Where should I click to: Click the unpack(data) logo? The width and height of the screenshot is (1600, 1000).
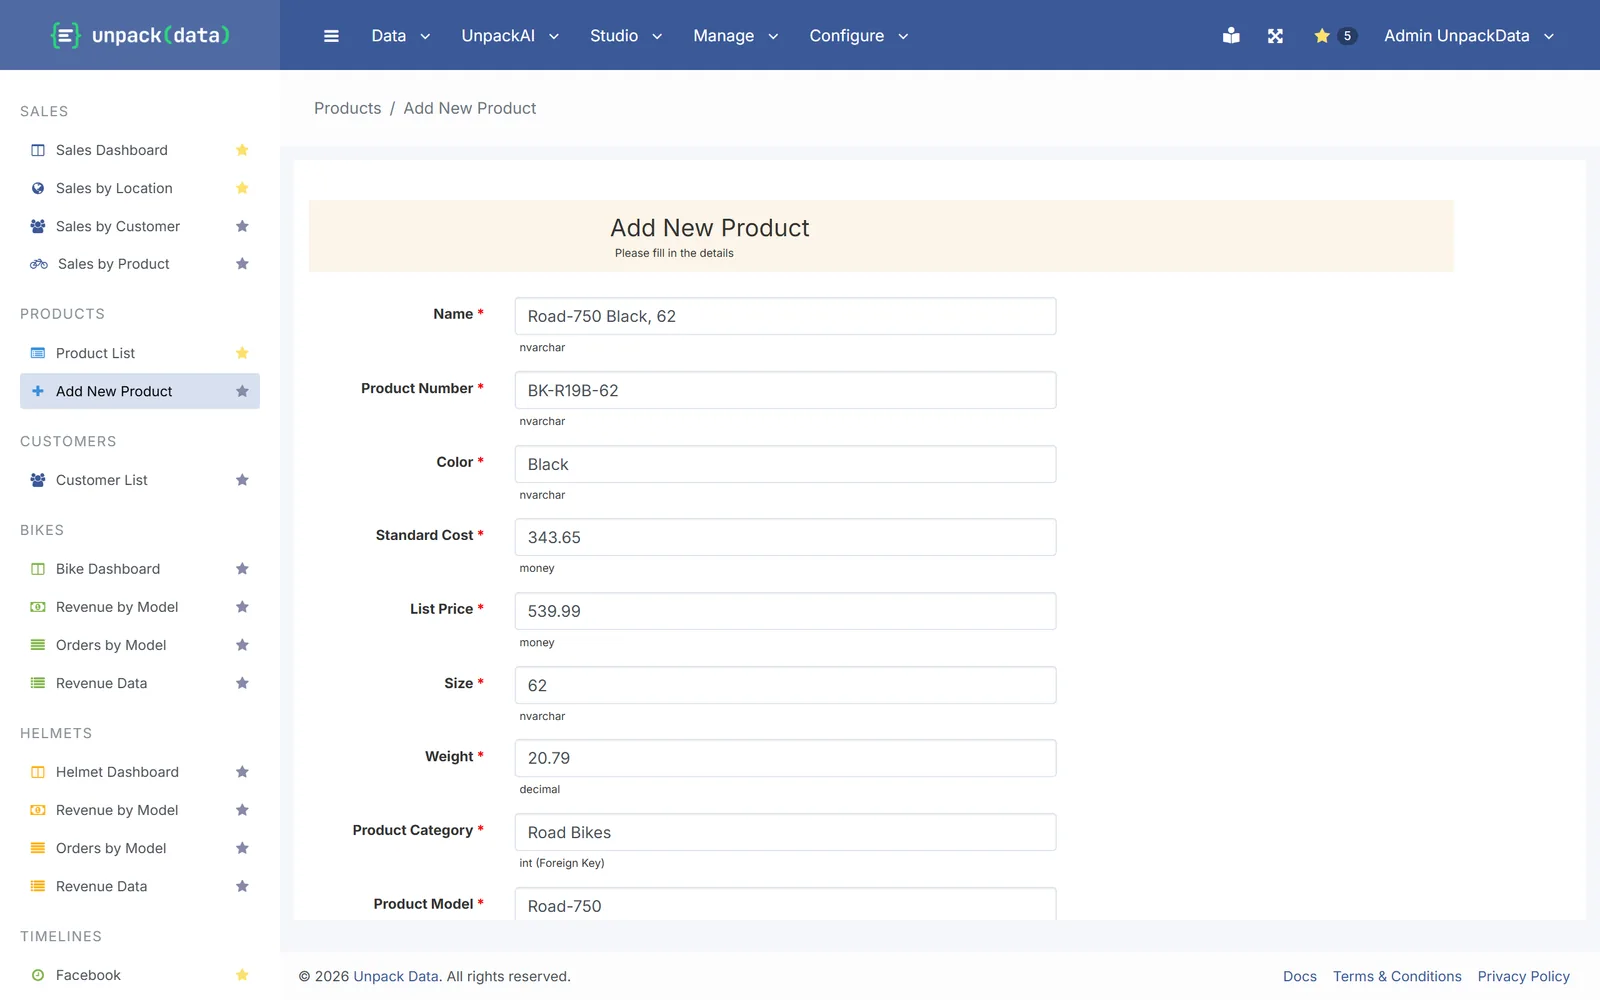[x=140, y=36]
